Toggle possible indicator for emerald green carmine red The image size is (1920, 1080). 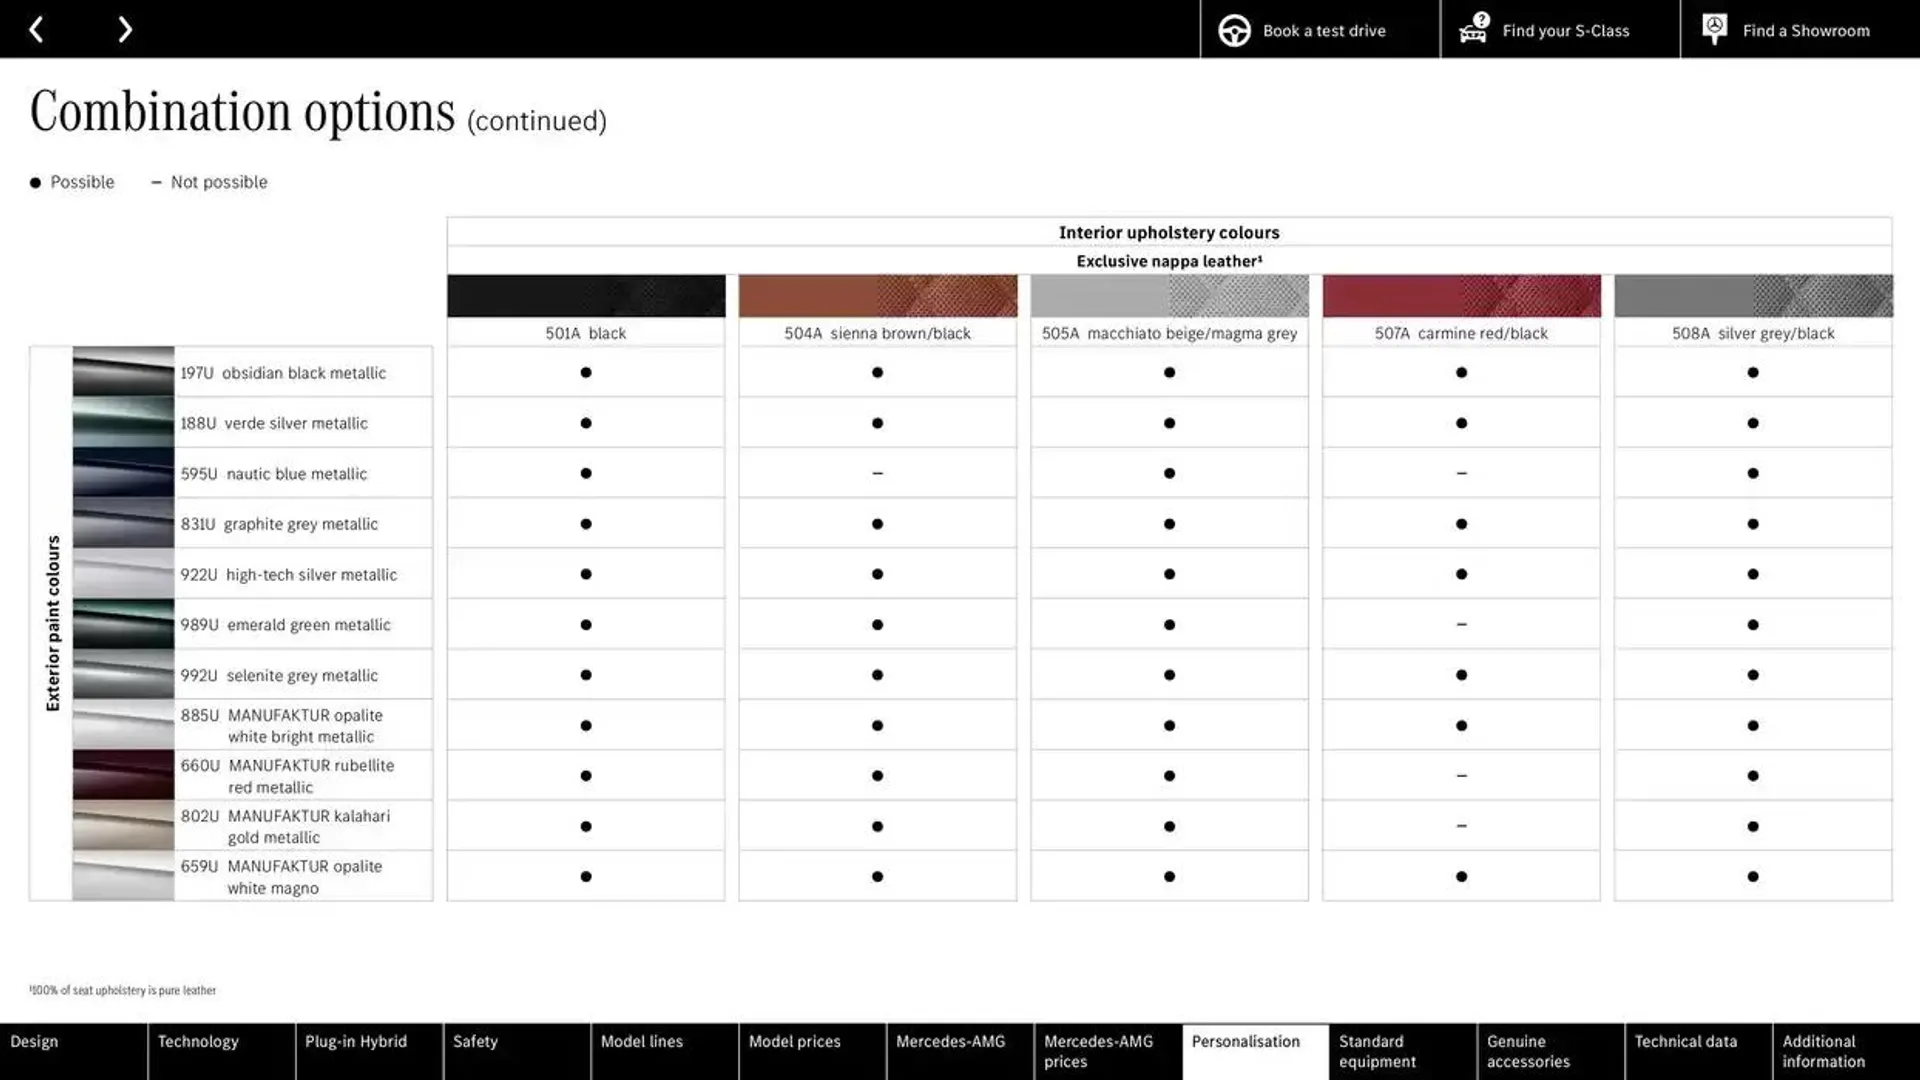[1460, 624]
